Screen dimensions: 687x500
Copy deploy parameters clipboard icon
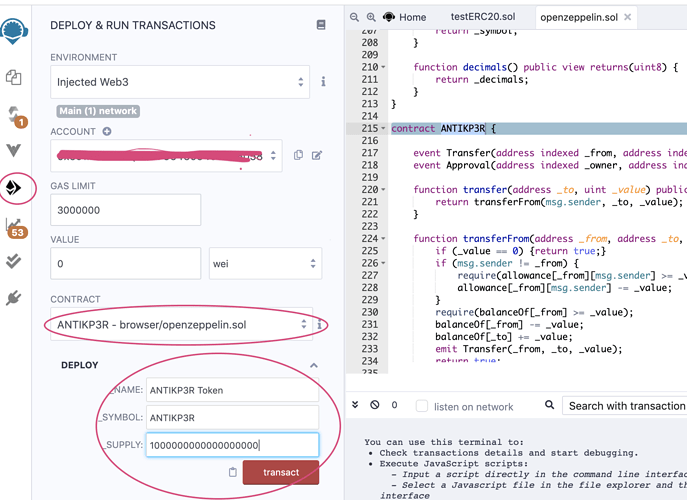click(x=233, y=472)
